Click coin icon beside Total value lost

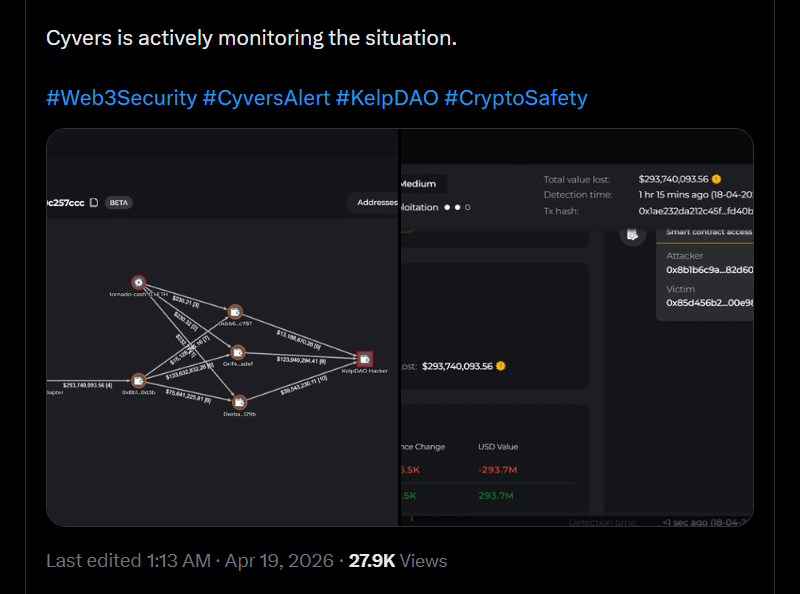coord(716,178)
